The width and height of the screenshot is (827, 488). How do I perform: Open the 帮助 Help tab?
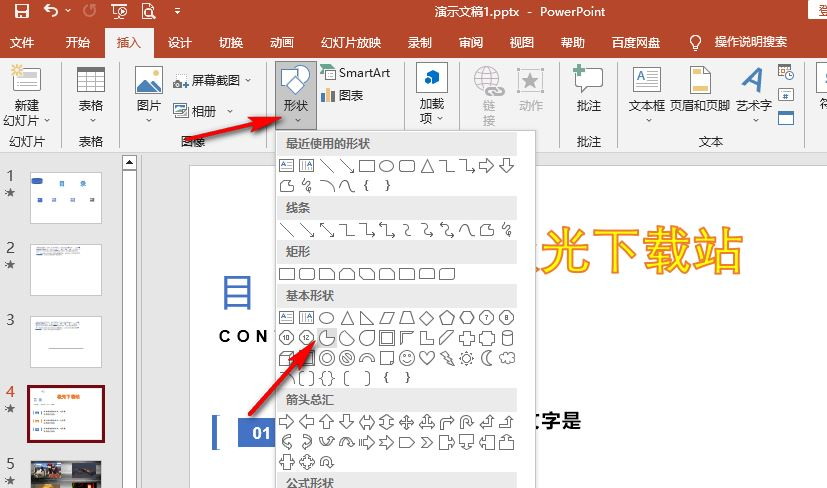[573, 42]
